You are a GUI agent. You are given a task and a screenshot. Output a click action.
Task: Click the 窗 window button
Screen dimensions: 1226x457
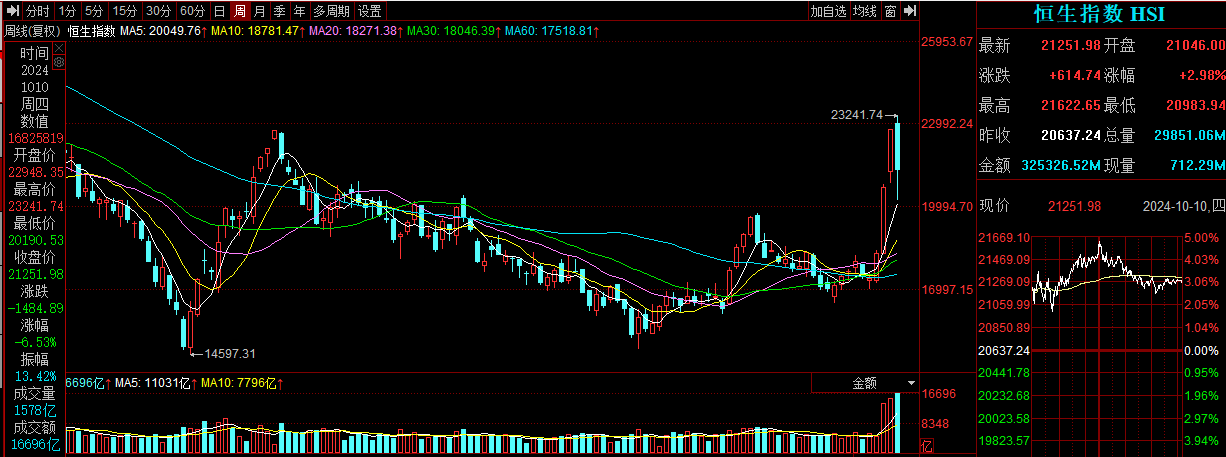889,11
